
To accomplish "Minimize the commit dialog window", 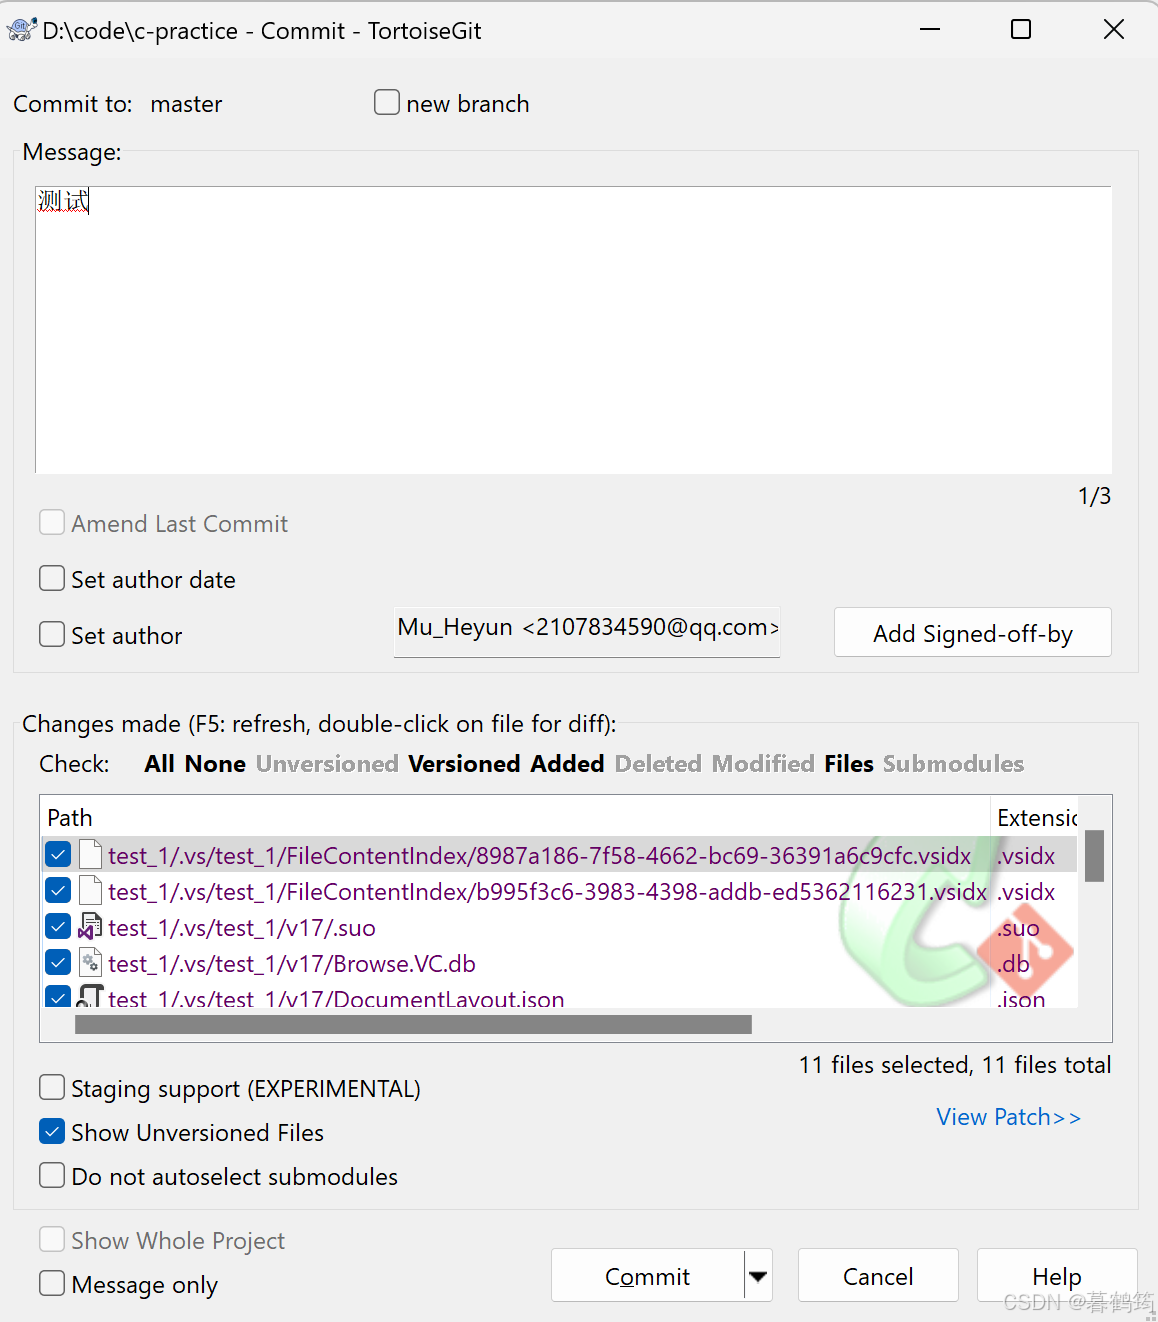I will [x=930, y=29].
